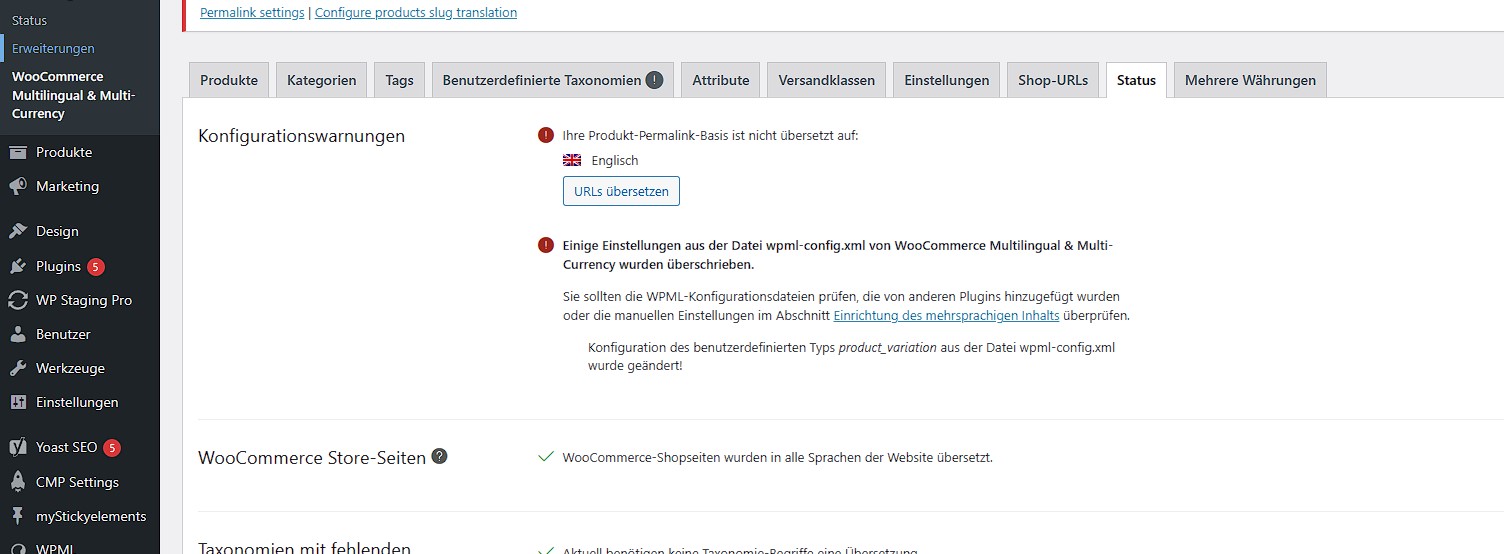Screen dimensions: 1504x554
Task: Follow the Einrichtung des mehrsprachigen Inhalts link
Action: tap(946, 315)
